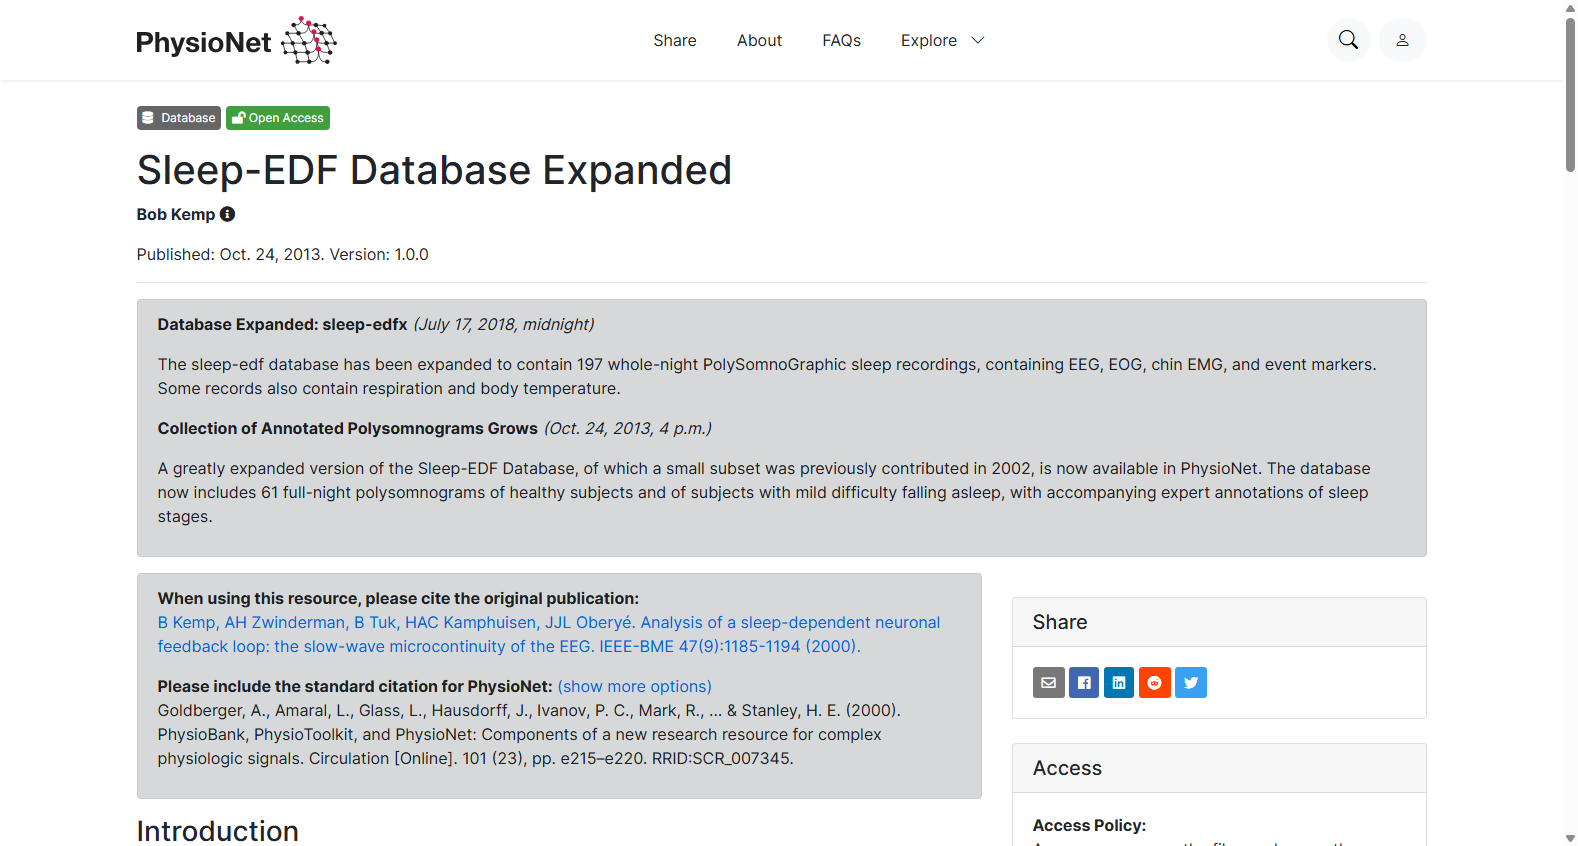This screenshot has width=1578, height=846.
Task: Open the FAQs menu item
Action: click(x=841, y=40)
